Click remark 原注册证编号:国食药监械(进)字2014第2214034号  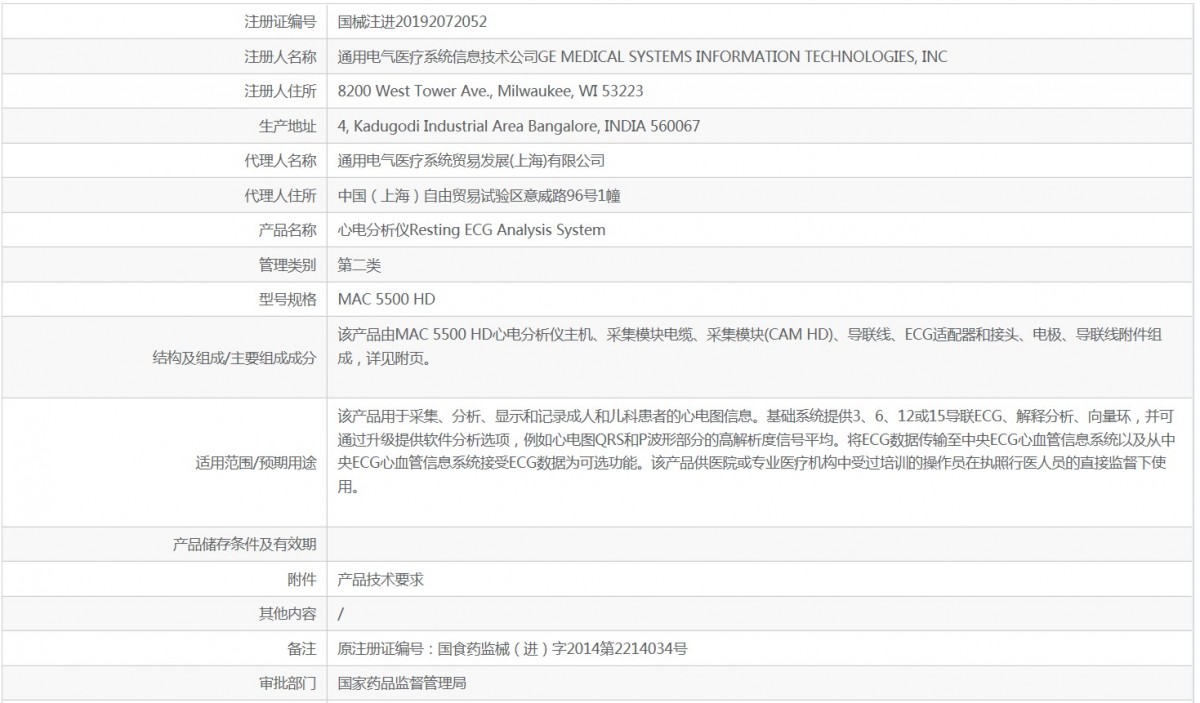513,649
